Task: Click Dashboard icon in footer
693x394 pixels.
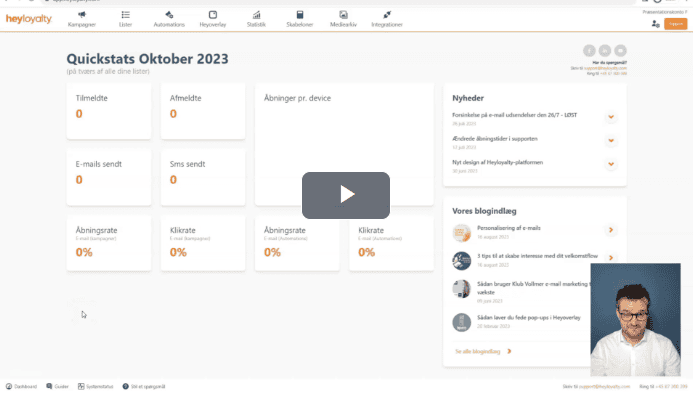Action: coord(9,386)
